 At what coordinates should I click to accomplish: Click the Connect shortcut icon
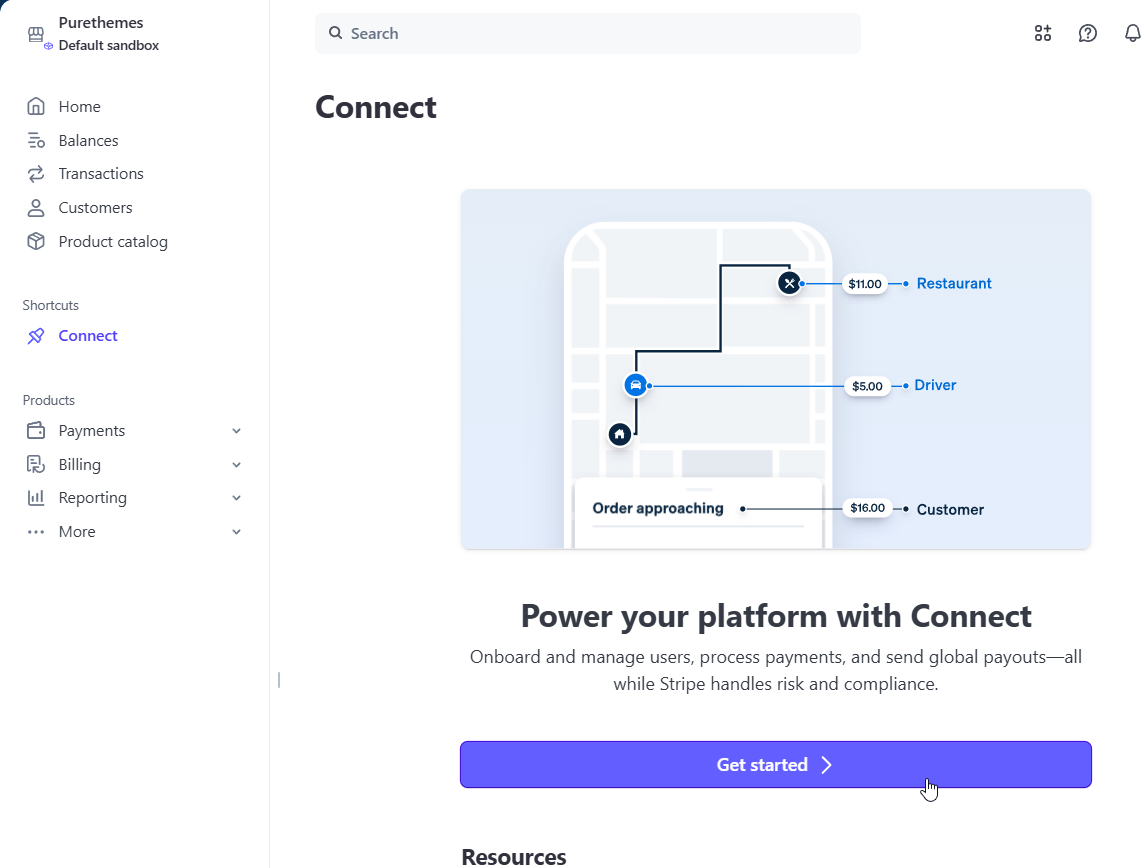[x=36, y=336]
